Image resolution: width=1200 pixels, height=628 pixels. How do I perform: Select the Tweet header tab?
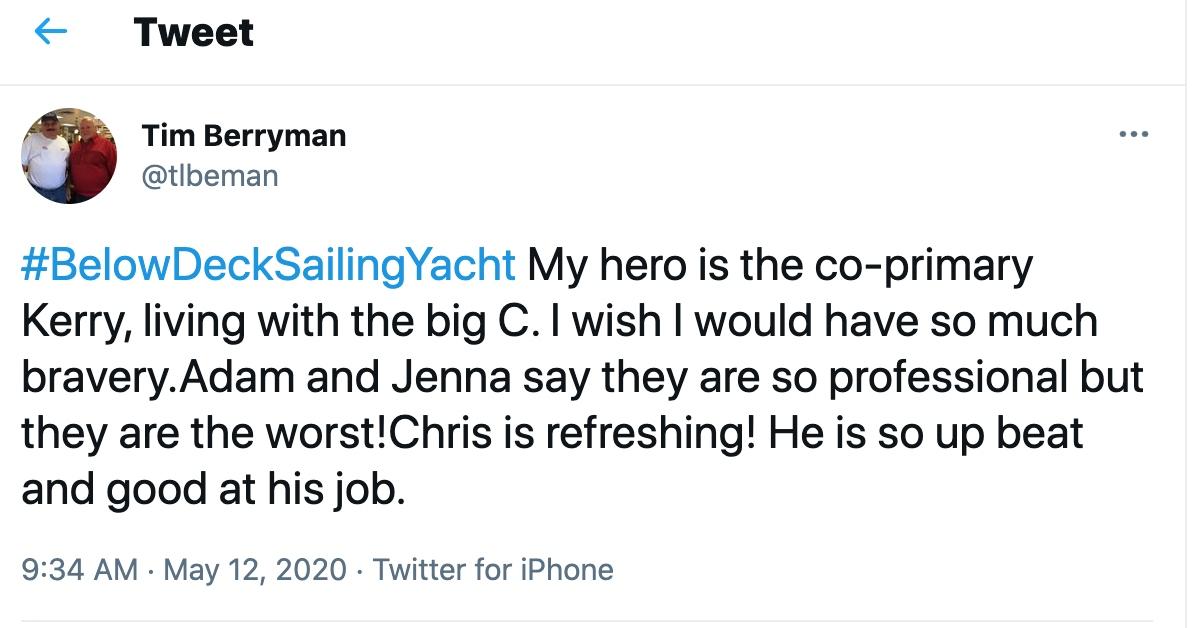click(193, 32)
